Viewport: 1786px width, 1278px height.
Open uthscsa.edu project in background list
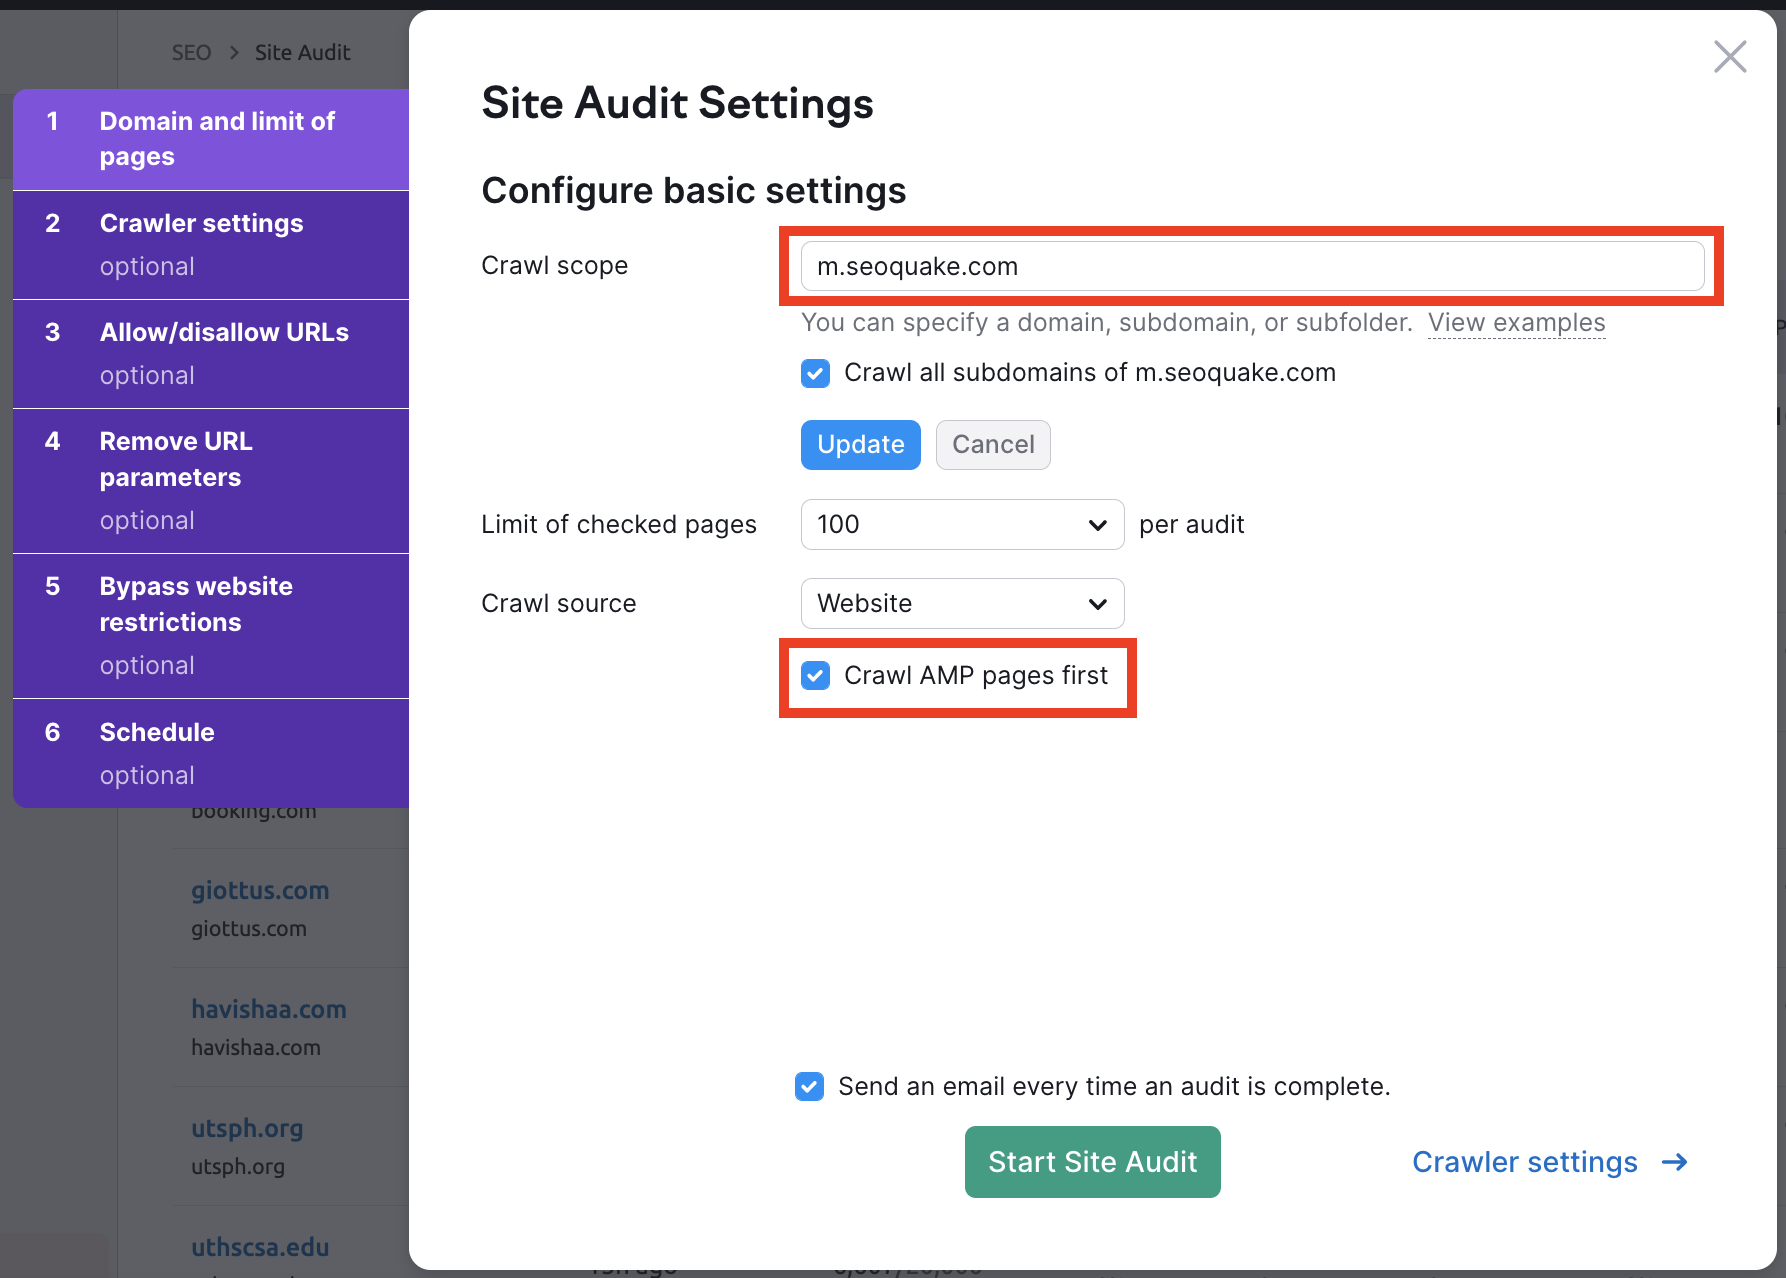pos(260,1248)
